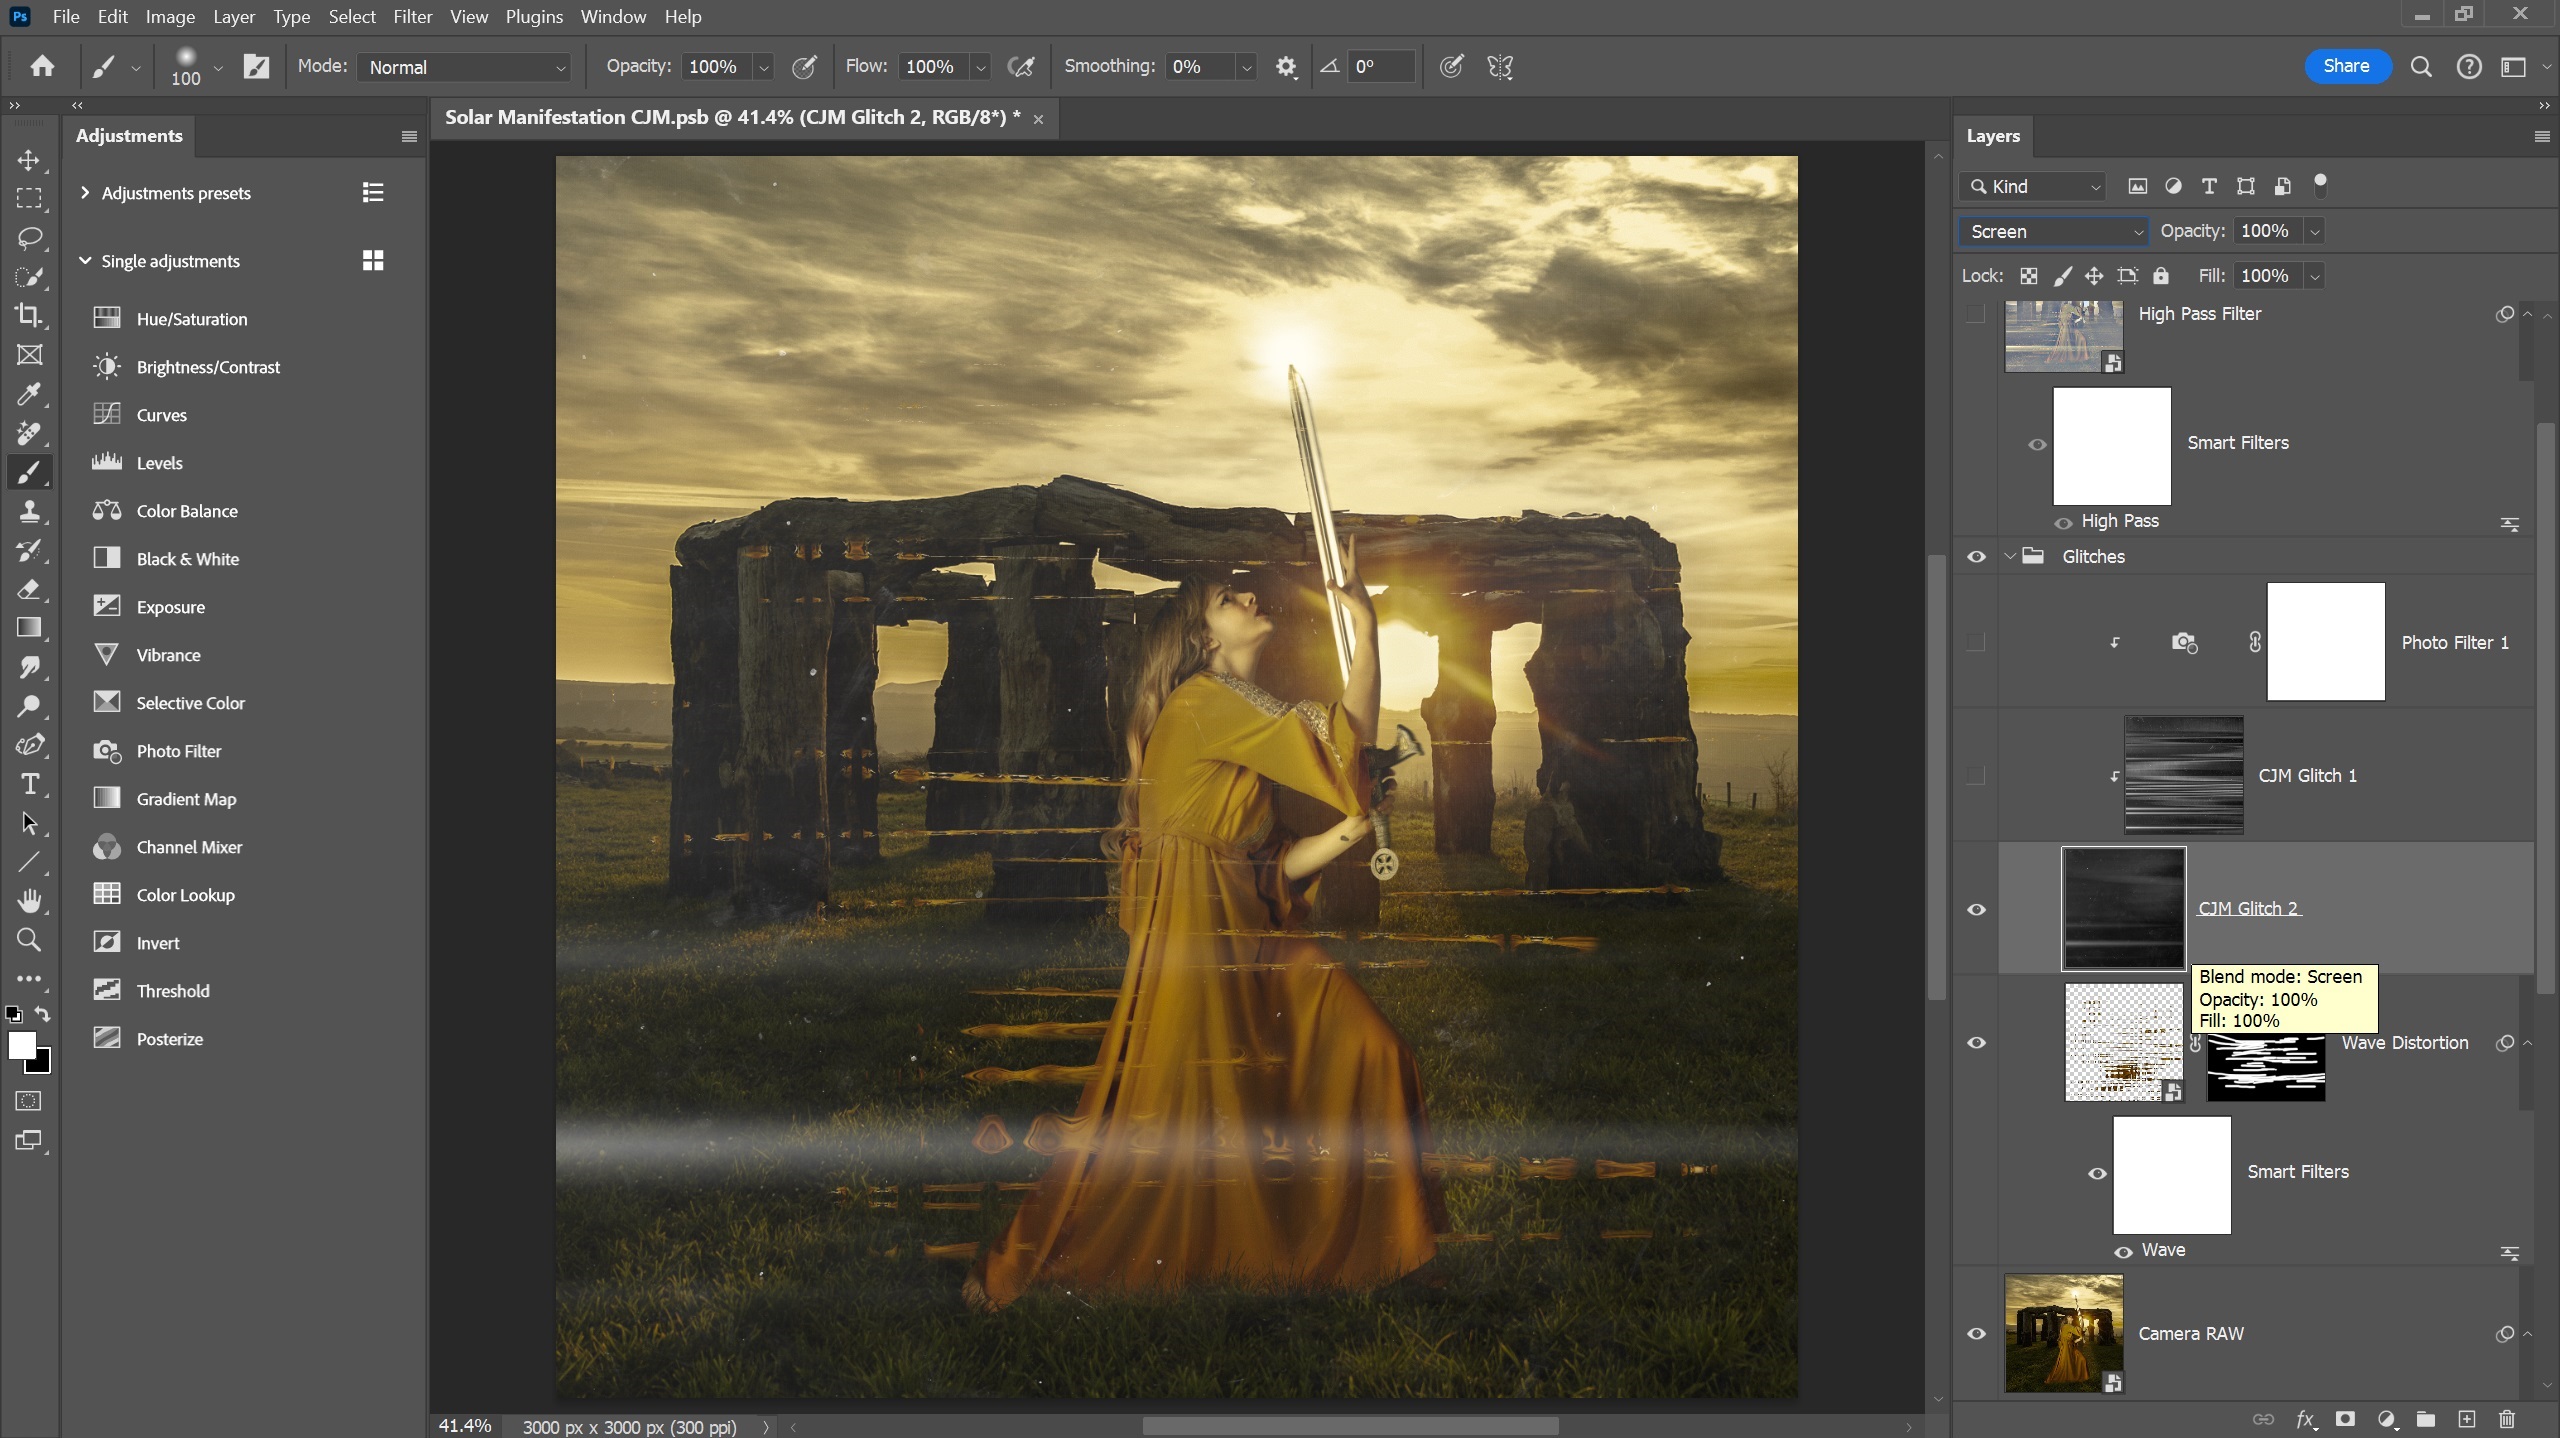
Task: Expand the Adjustments presets section
Action: [85, 193]
